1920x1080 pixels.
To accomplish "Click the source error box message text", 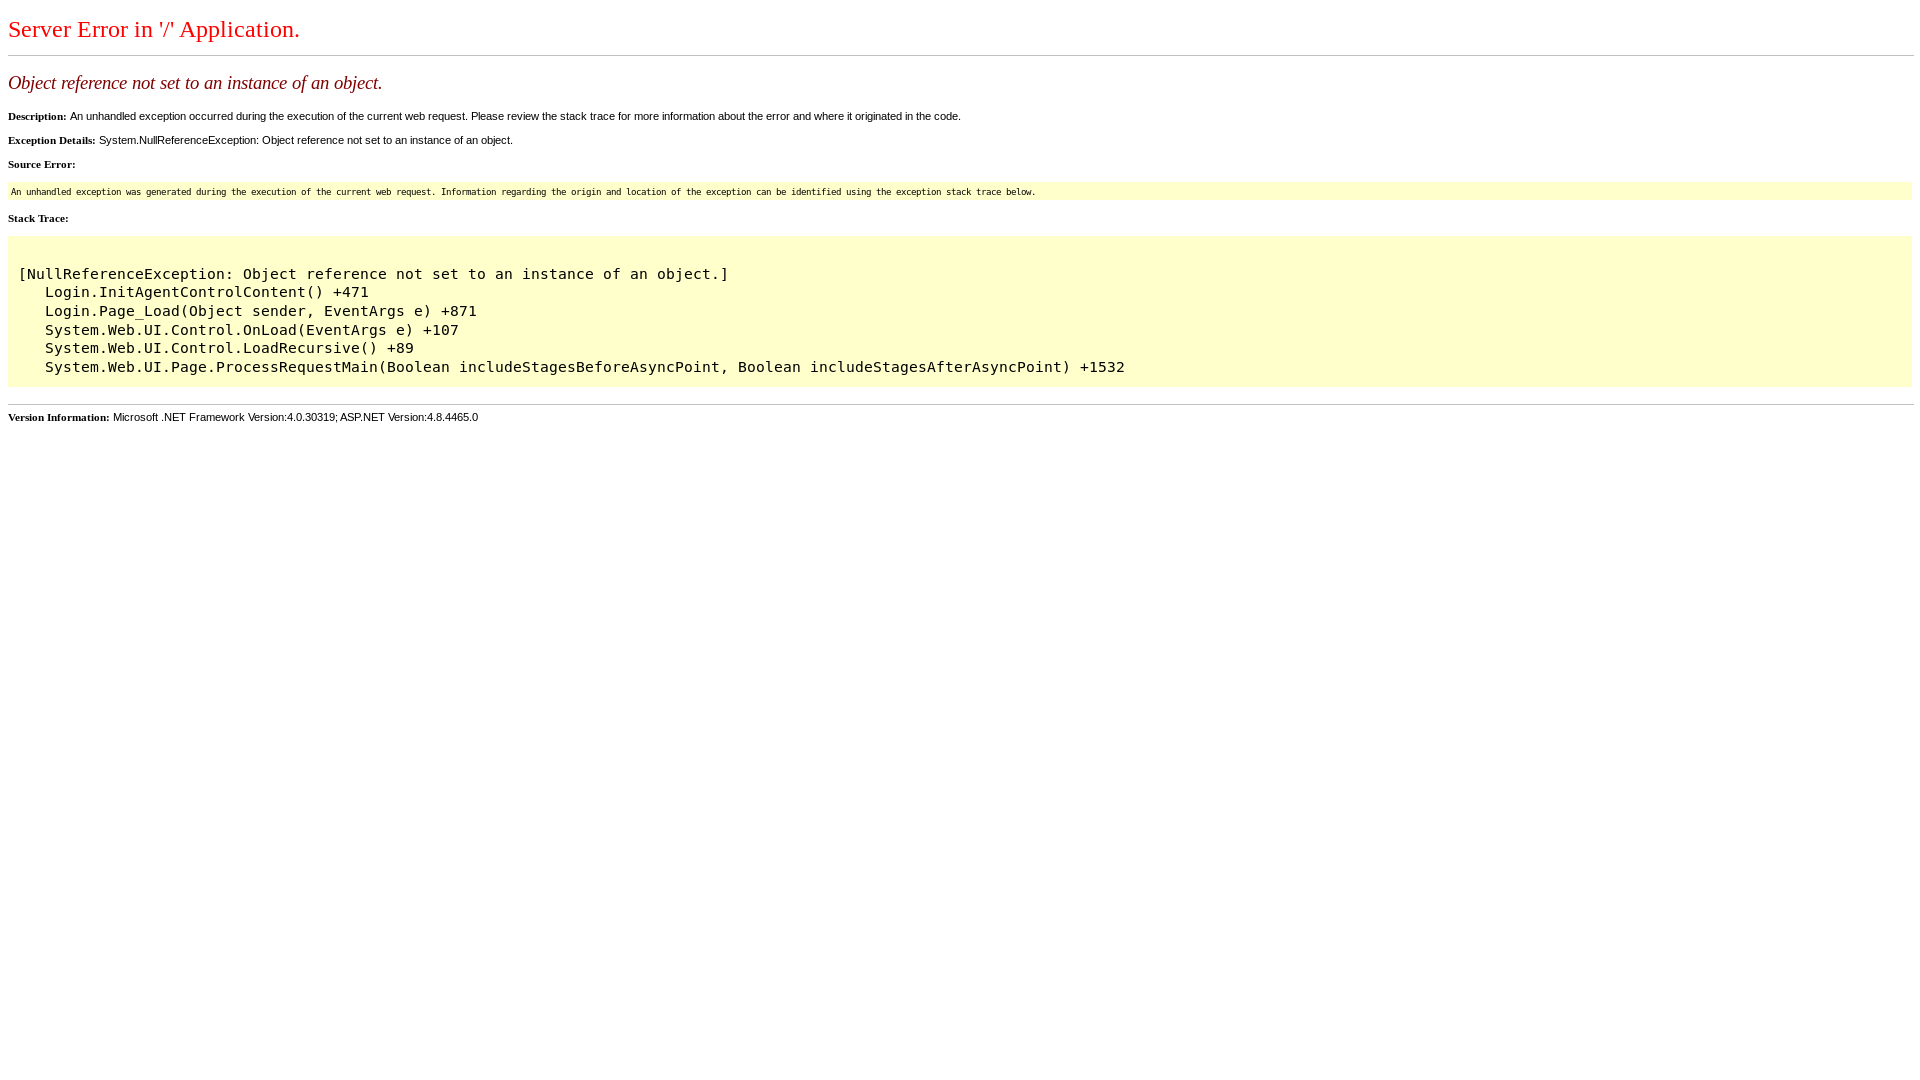I will [523, 191].
